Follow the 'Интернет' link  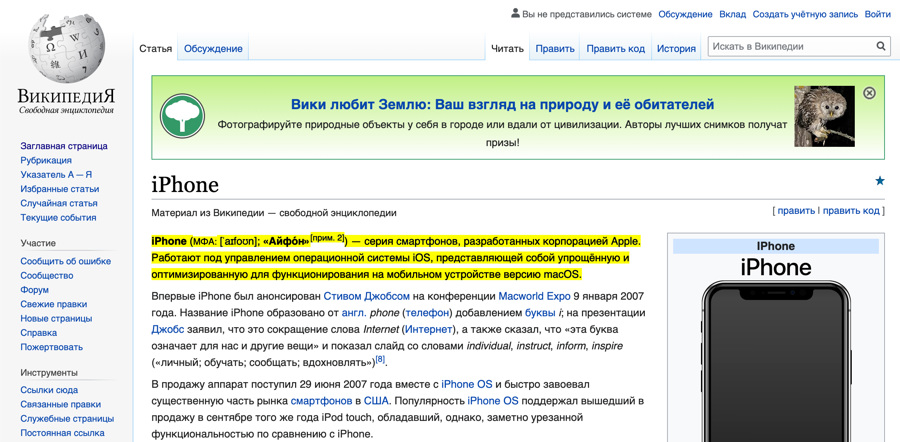coord(428,330)
